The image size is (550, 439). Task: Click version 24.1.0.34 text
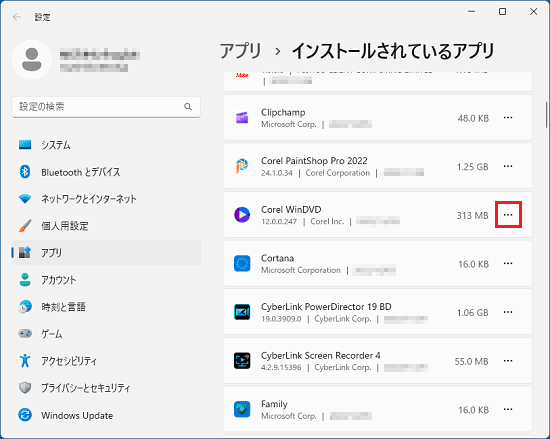click(x=277, y=173)
